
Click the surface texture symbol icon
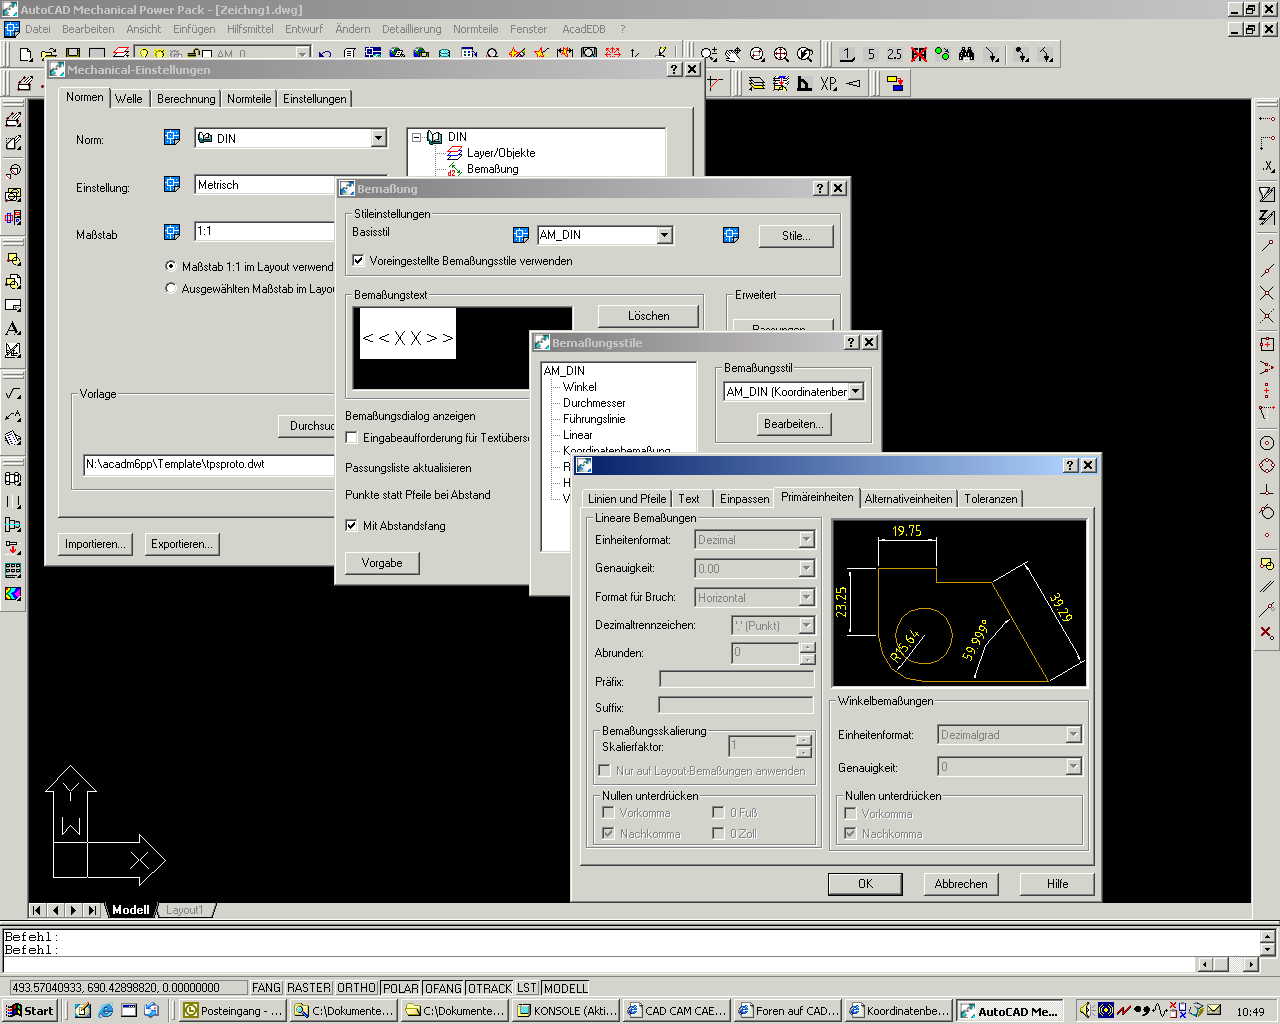pos(13,393)
